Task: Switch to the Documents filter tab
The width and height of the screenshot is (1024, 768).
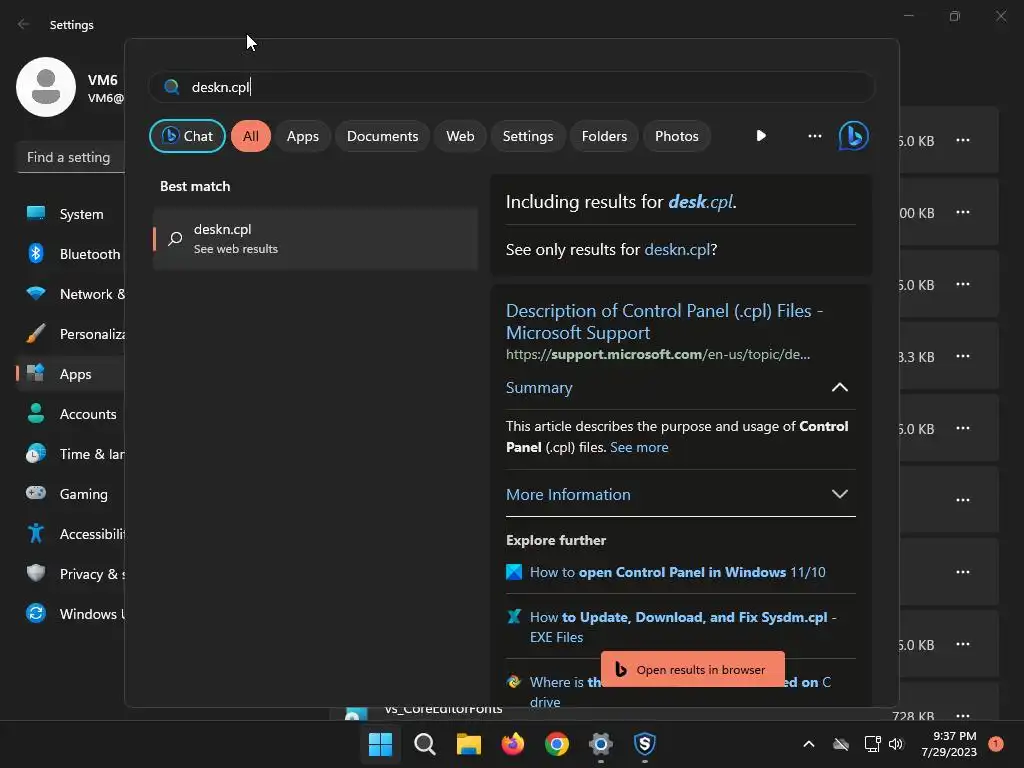Action: (x=382, y=136)
